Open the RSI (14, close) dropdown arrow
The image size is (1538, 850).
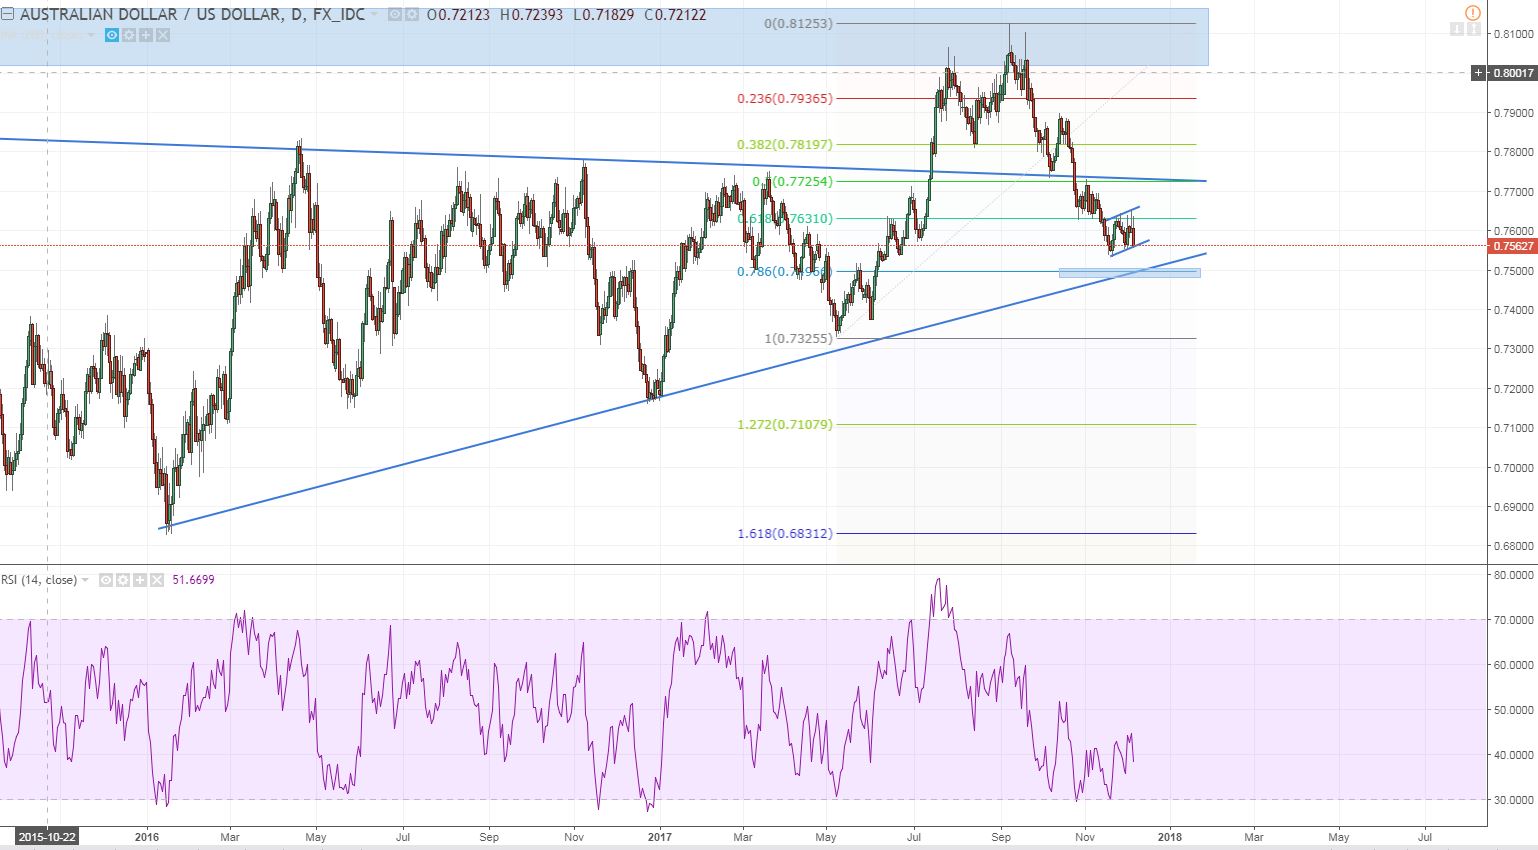85,580
